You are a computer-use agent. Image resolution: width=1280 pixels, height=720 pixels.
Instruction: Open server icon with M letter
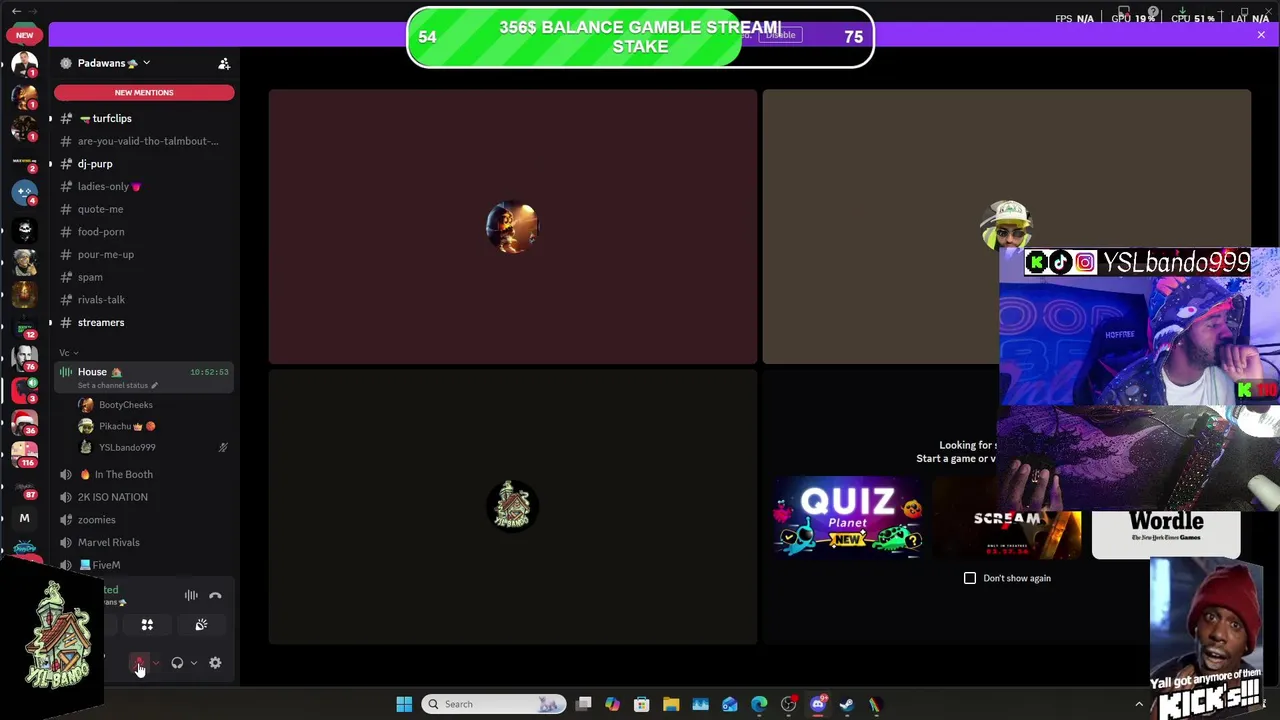point(24,518)
